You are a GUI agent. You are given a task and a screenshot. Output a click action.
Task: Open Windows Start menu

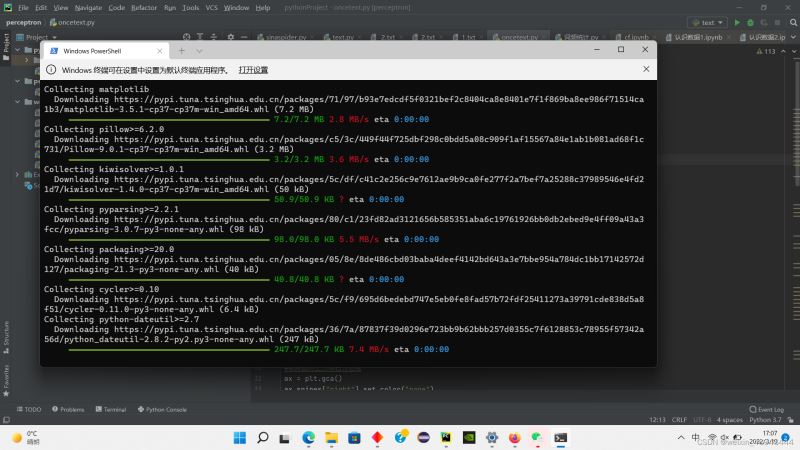[240, 438]
